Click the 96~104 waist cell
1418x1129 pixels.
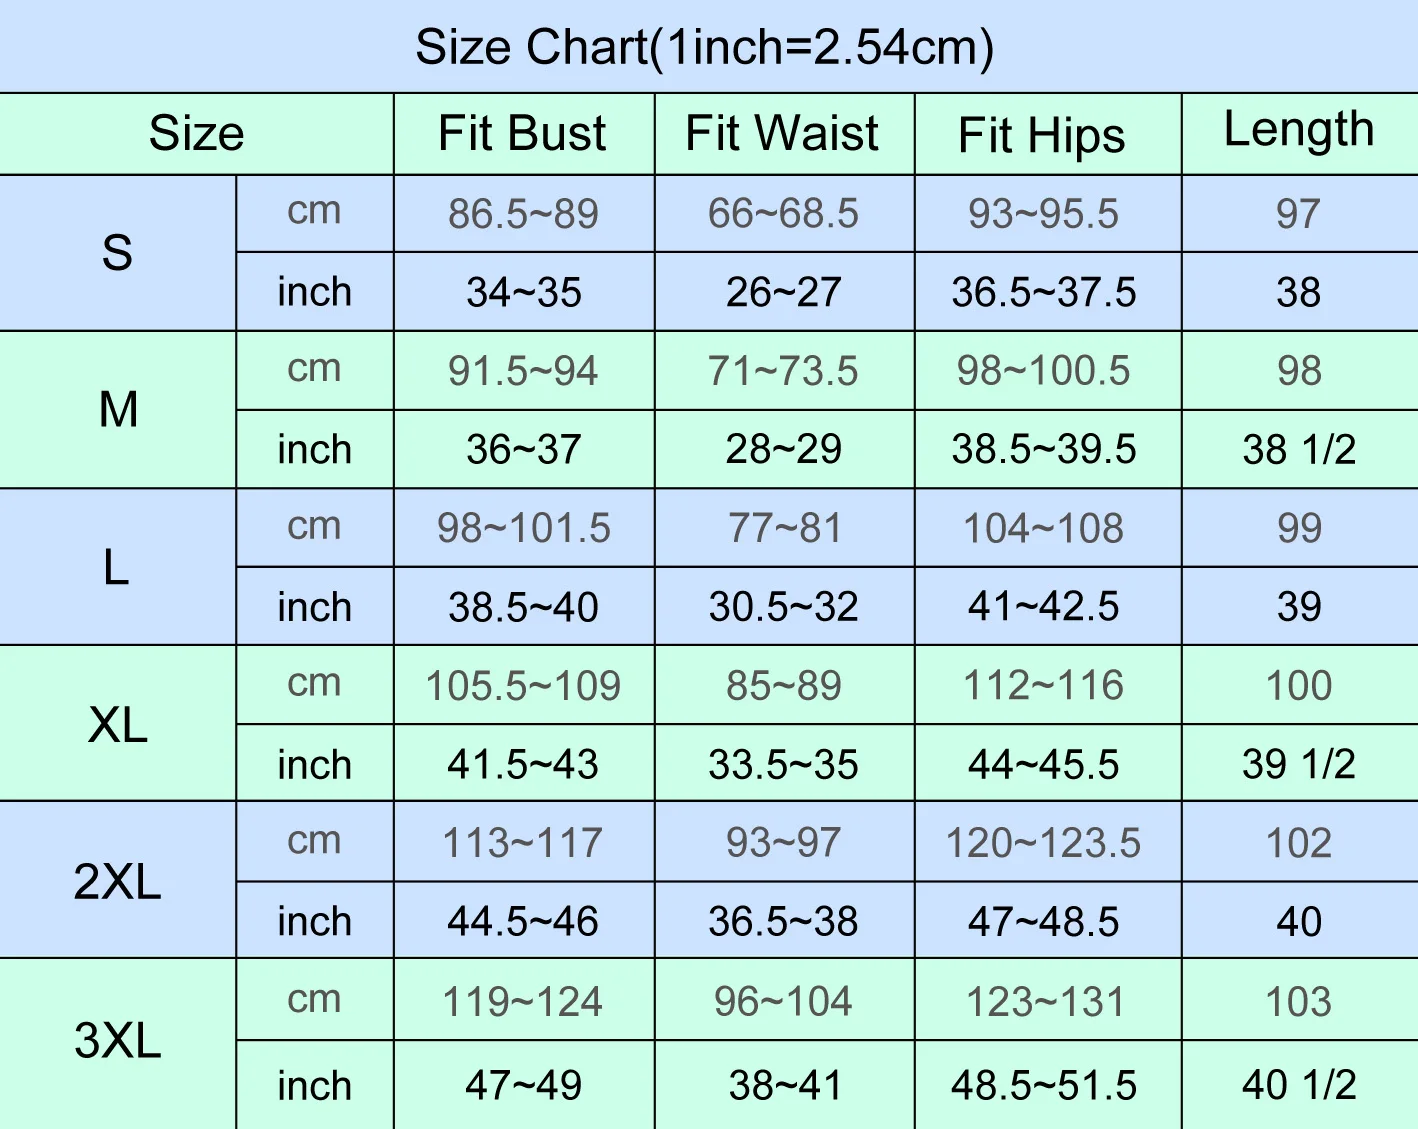pos(783,1002)
